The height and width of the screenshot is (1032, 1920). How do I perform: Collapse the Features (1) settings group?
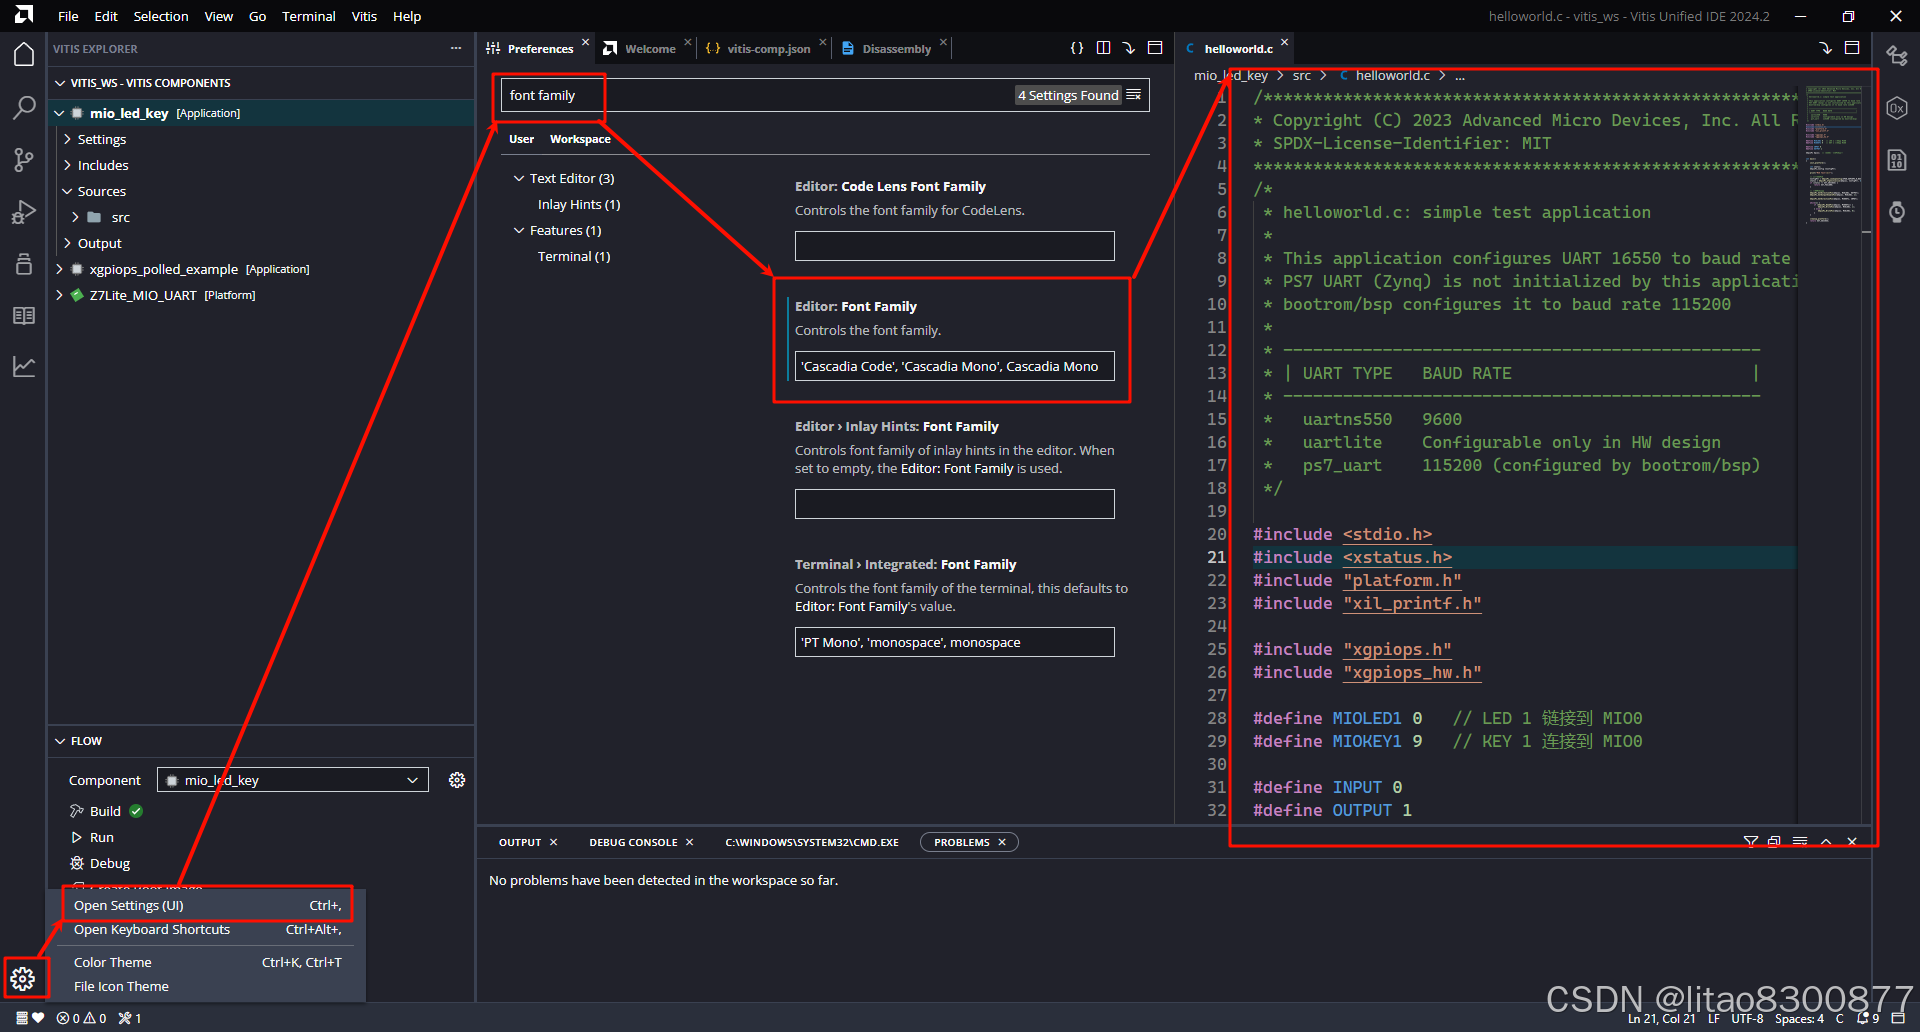pos(519,230)
